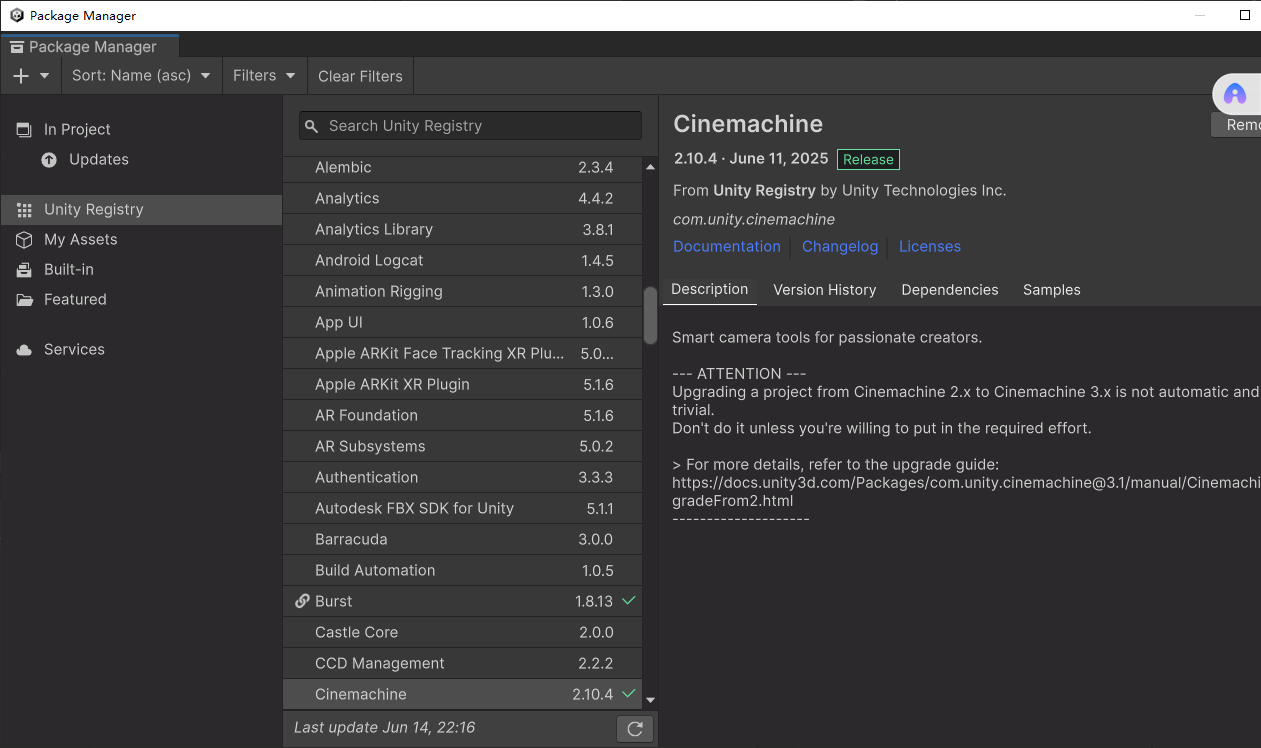The image size is (1261, 748).
Task: Select the Alembic package
Action: click(x=463, y=167)
